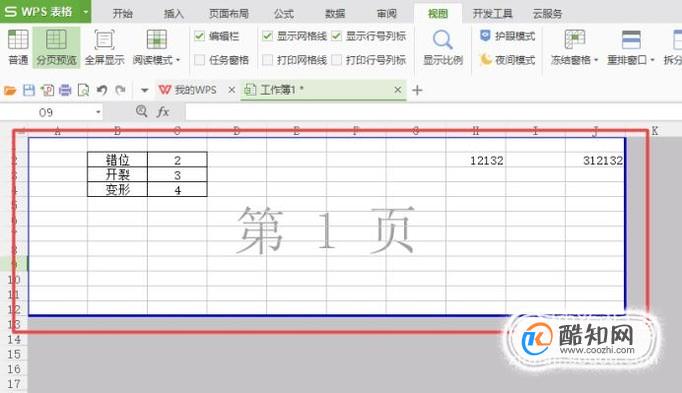Screen dimensions: 682x393
Task: Click the undo arrow icon
Action: point(102,90)
